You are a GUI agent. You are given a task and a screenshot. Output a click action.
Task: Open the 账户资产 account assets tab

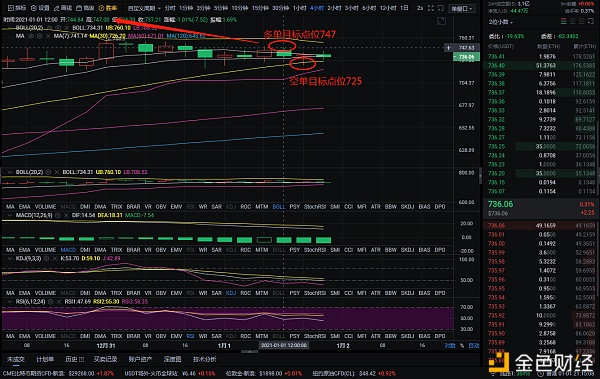[140, 359]
